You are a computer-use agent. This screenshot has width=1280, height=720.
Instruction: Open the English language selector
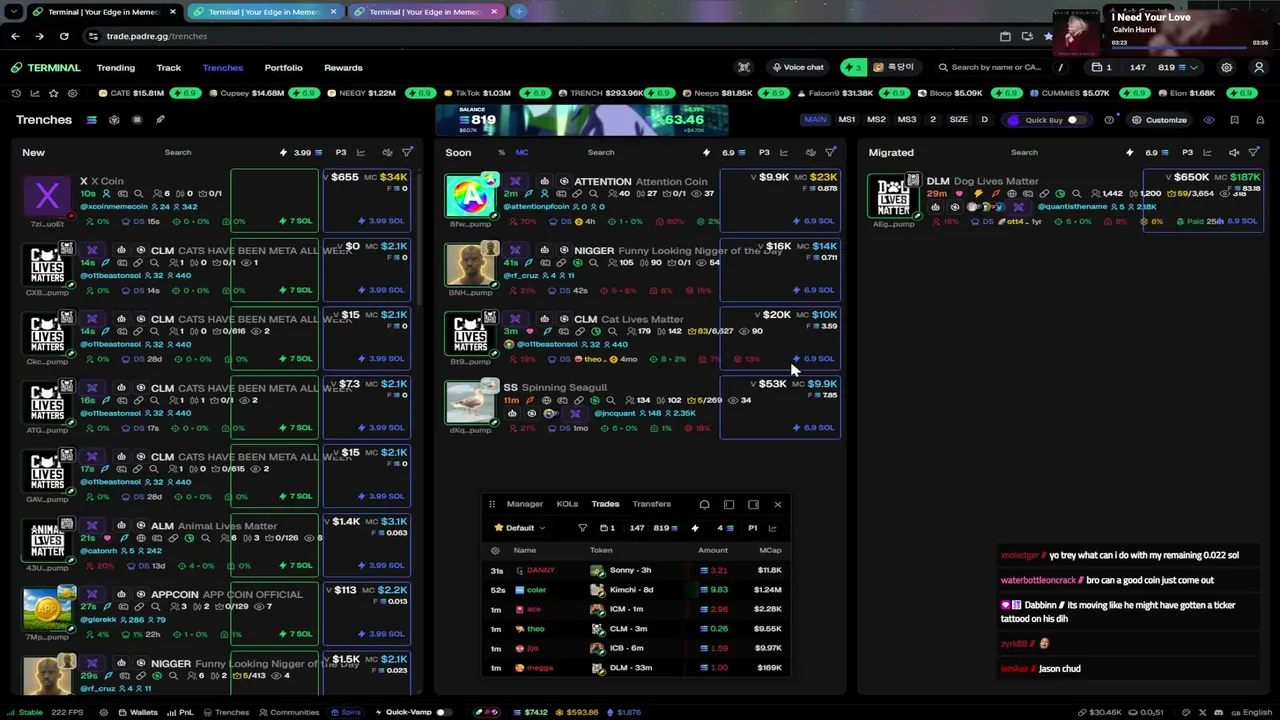click(x=1250, y=712)
